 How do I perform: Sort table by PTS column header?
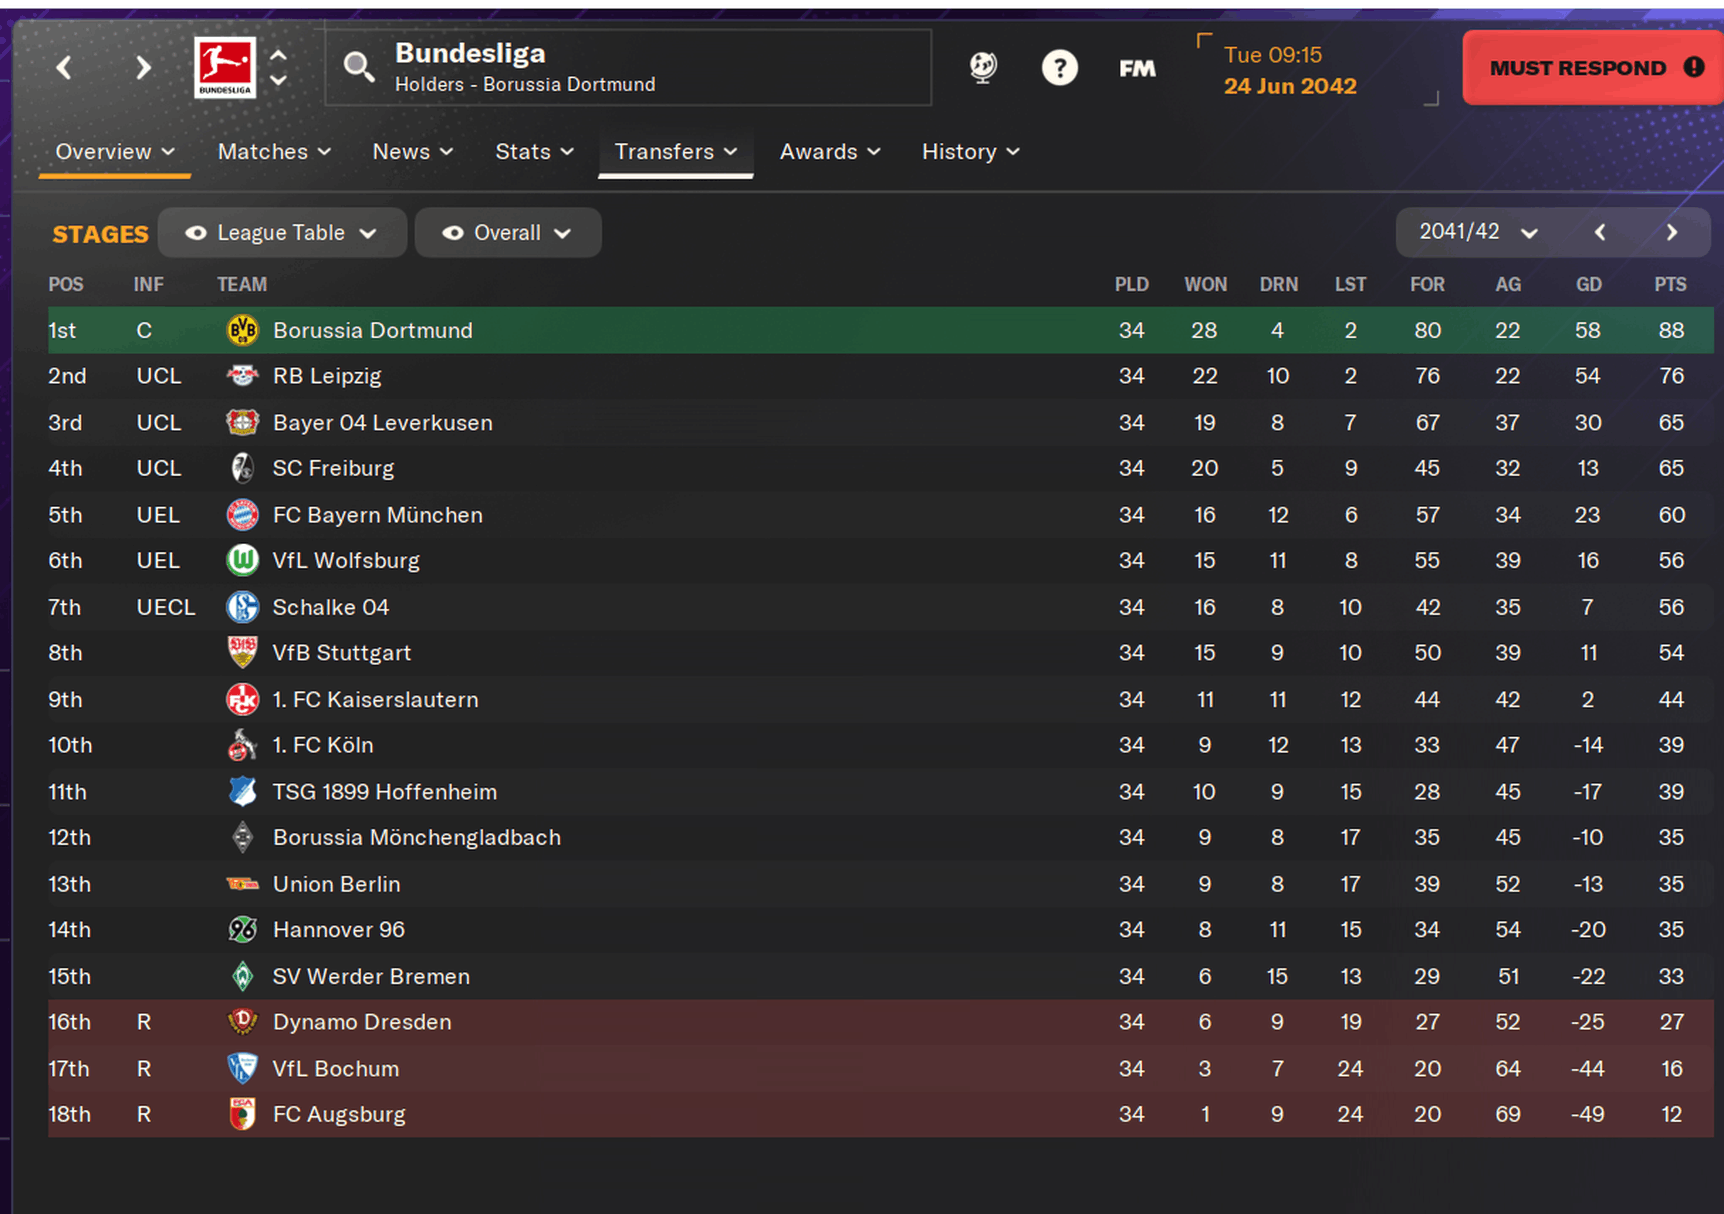pos(1669,285)
